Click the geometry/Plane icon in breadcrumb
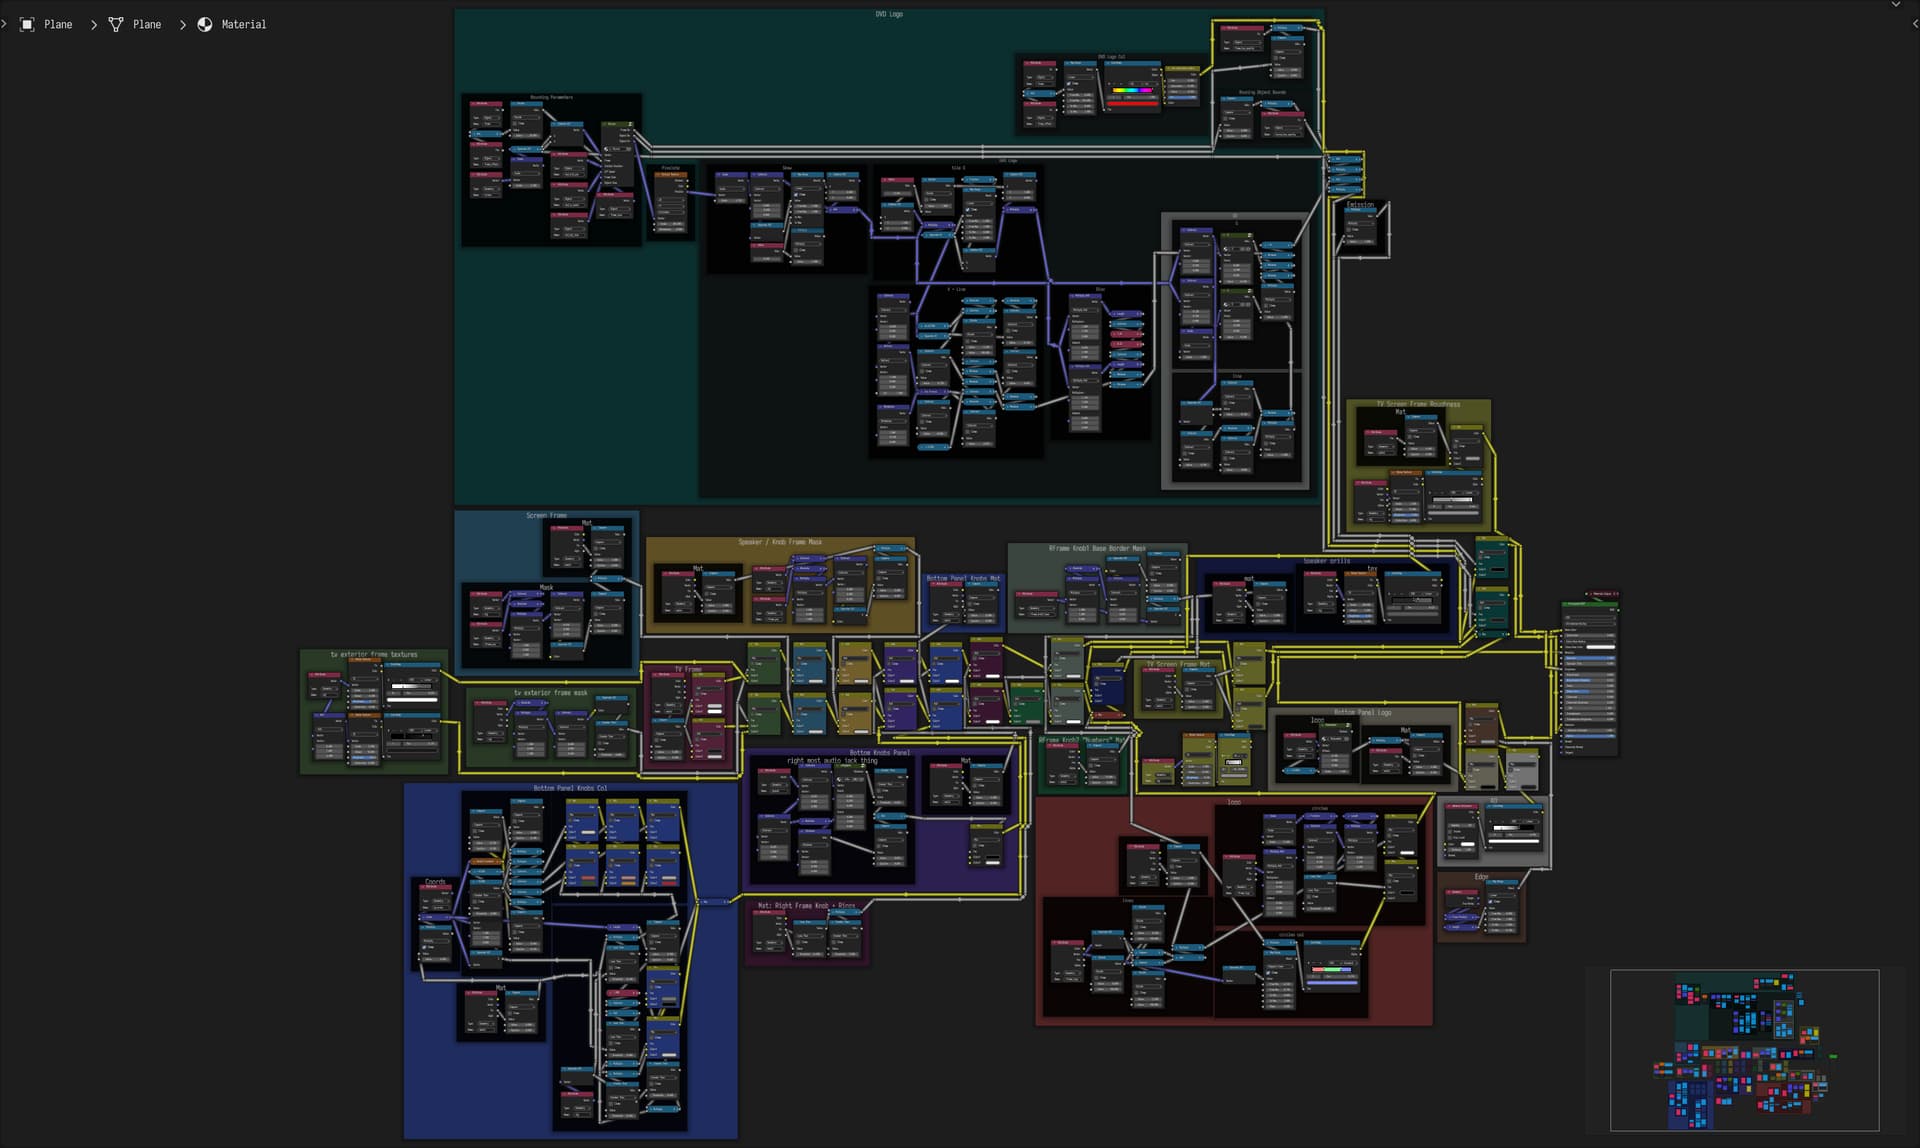 coord(116,23)
